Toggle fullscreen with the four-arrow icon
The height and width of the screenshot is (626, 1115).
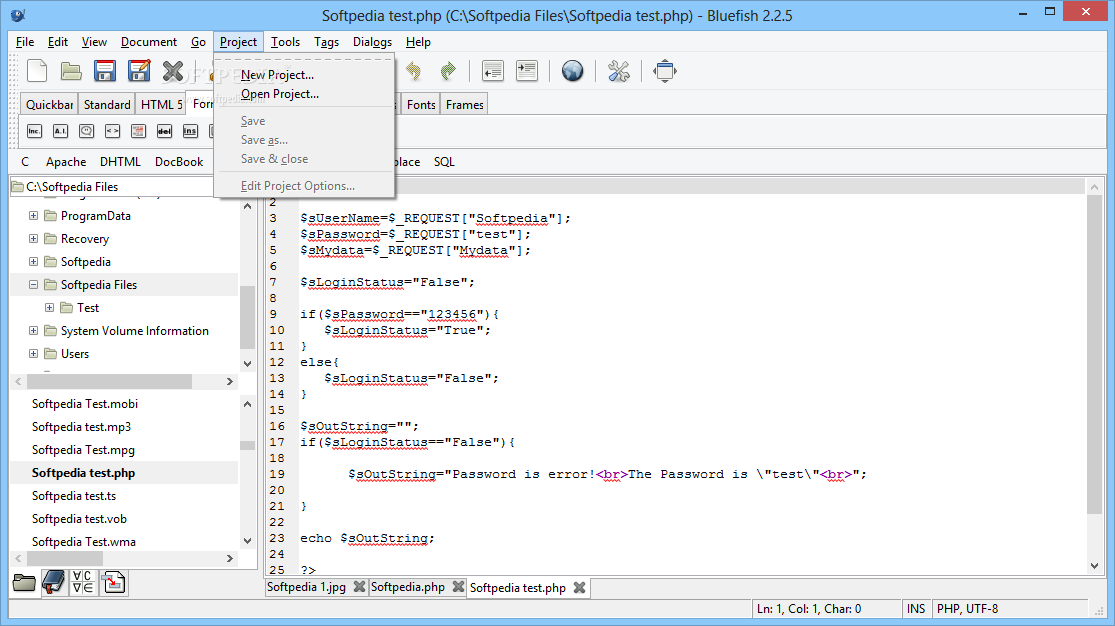[665, 71]
